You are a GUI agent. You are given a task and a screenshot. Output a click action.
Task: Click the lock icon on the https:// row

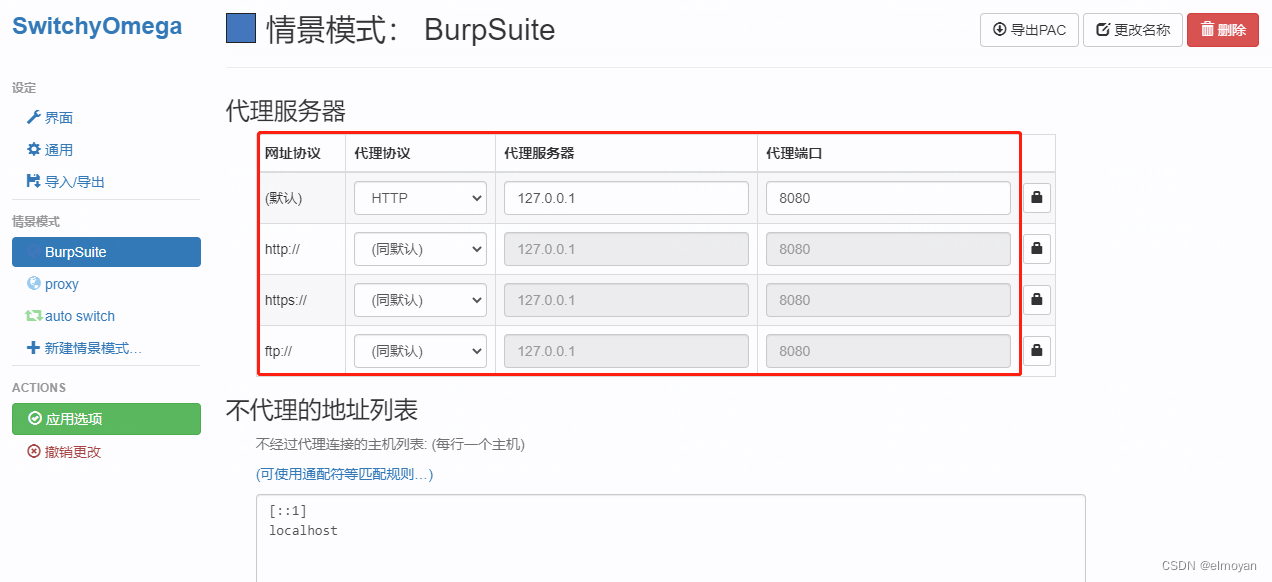pyautogui.click(x=1037, y=300)
